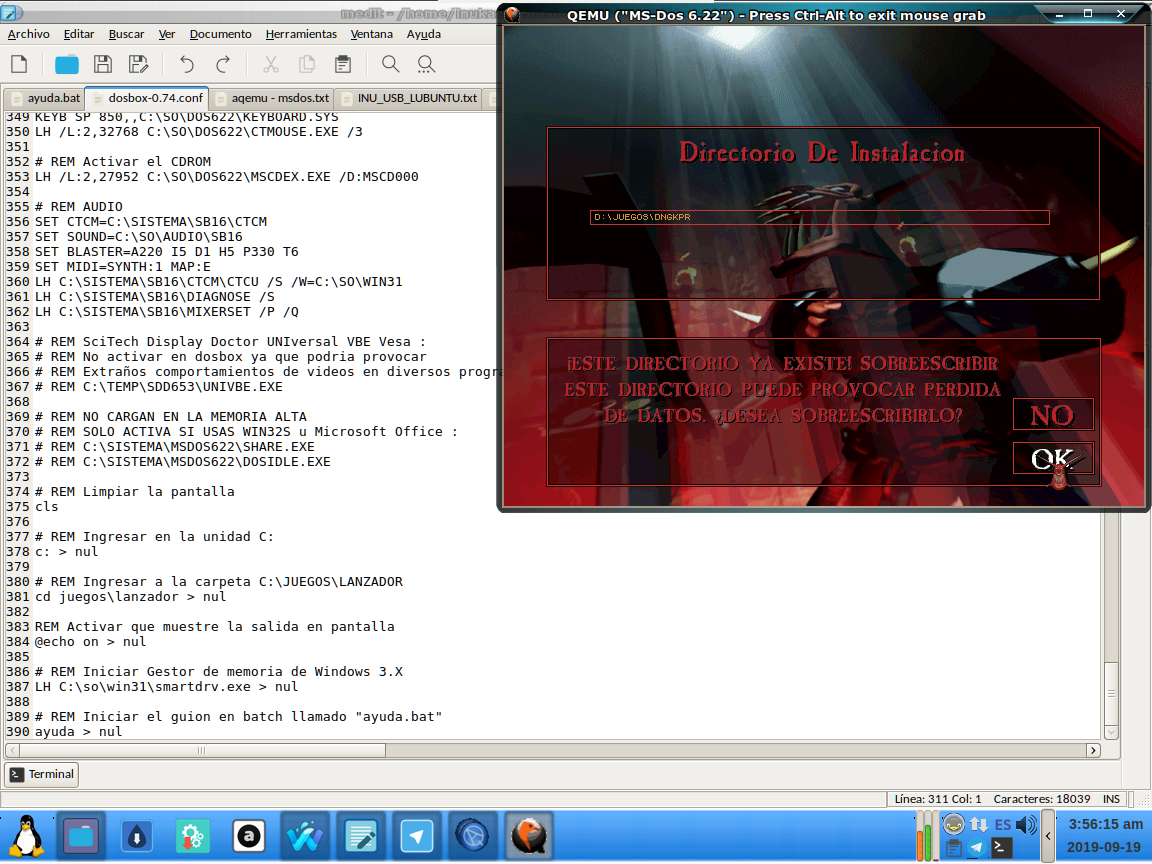
Task: Switch to medit editor taskbar icon
Action: pos(361,836)
